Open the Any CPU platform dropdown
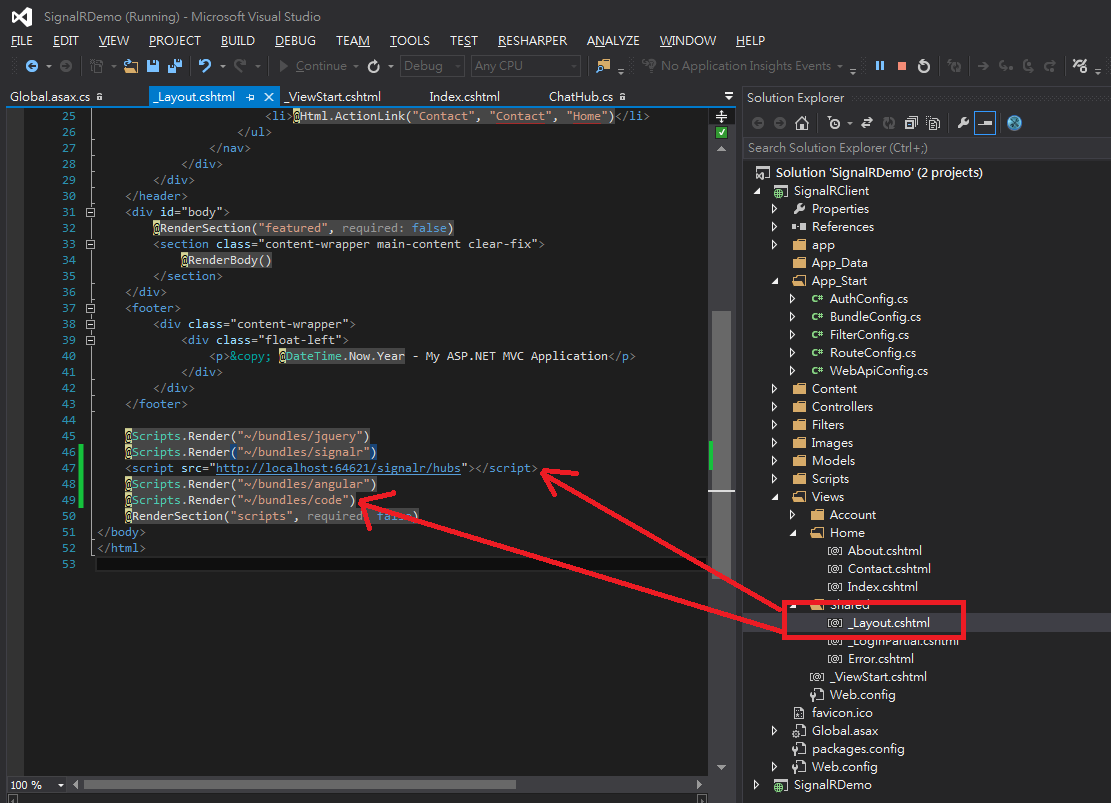 click(526, 66)
